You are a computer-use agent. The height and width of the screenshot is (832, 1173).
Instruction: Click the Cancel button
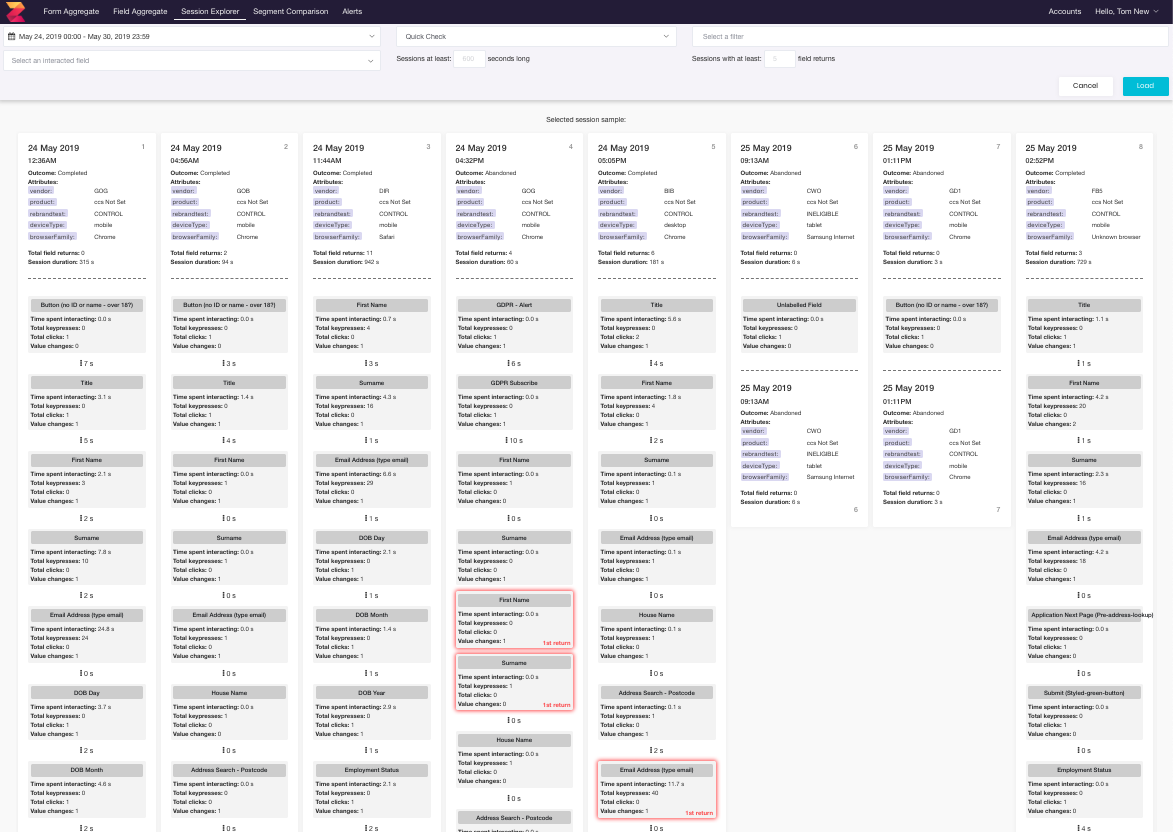pyautogui.click(x=1085, y=86)
